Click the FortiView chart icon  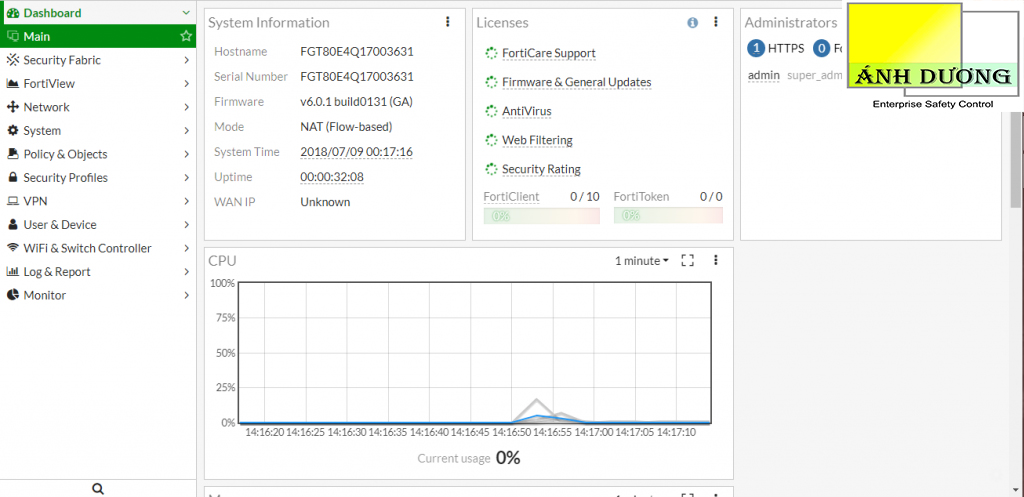(x=12, y=84)
